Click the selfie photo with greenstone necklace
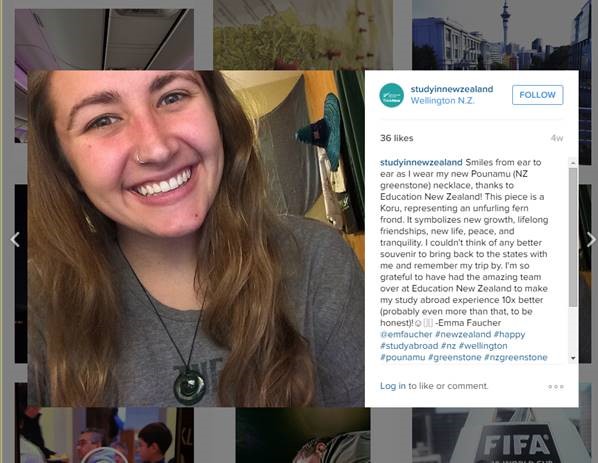 coord(196,239)
